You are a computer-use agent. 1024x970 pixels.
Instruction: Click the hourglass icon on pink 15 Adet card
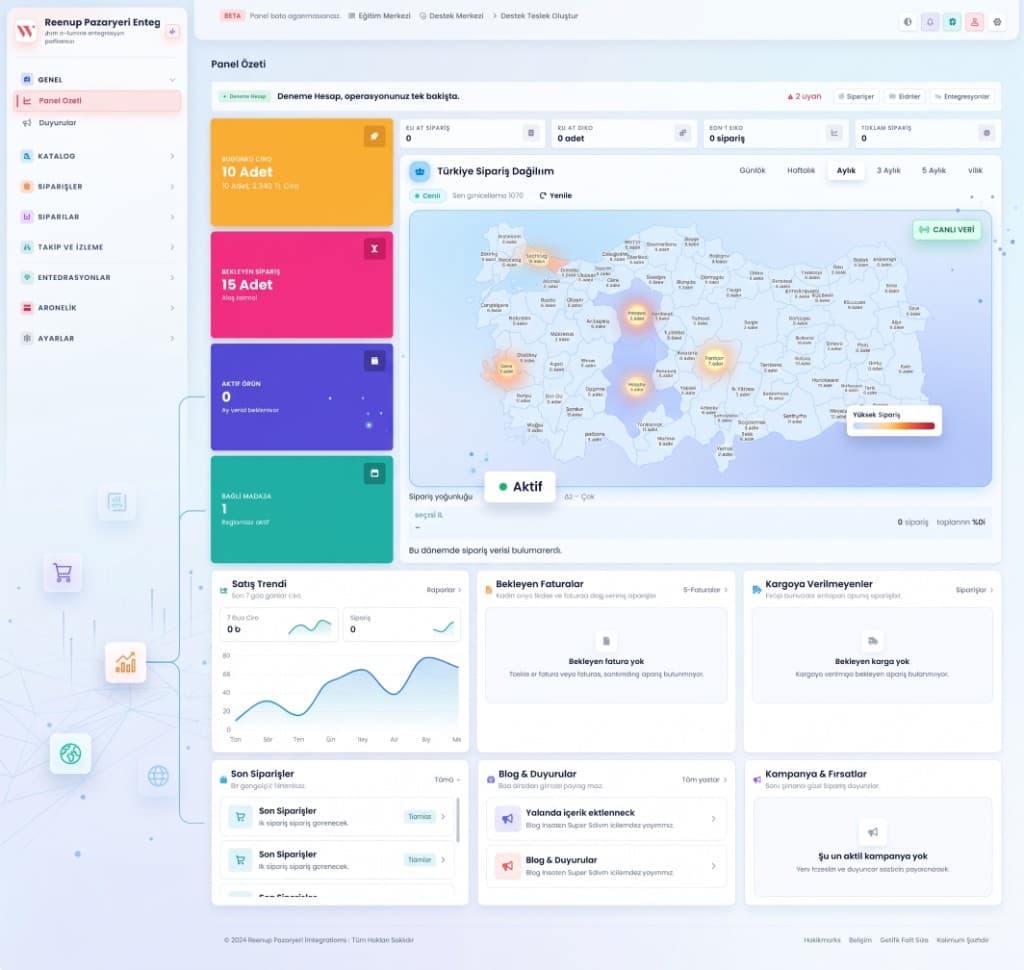coord(374,249)
